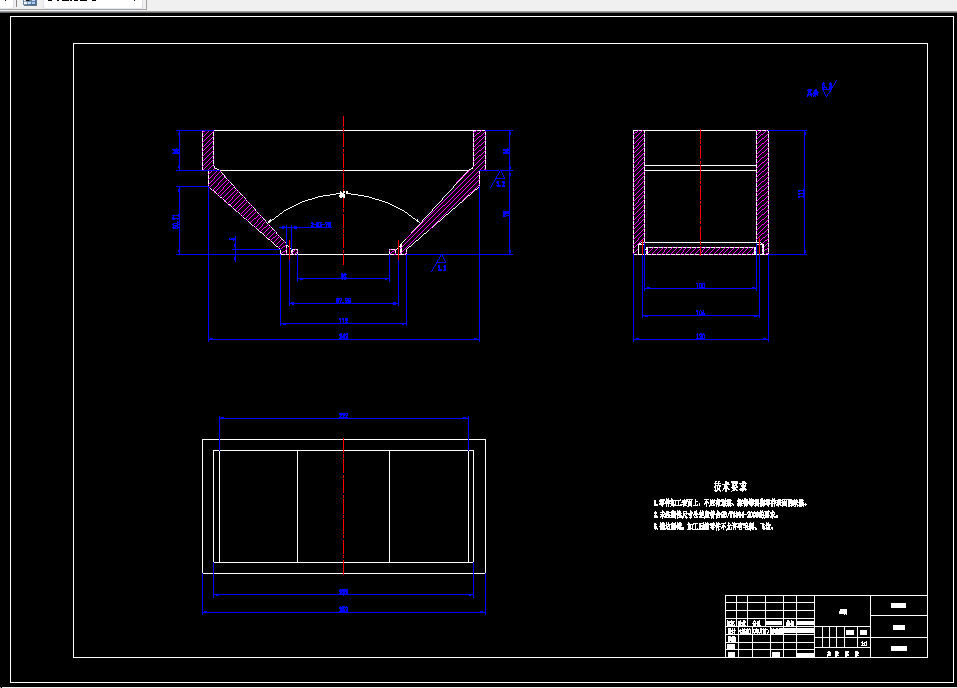This screenshot has height=688, width=957.
Task: Select the 130 dimension under the side view
Action: (701, 336)
